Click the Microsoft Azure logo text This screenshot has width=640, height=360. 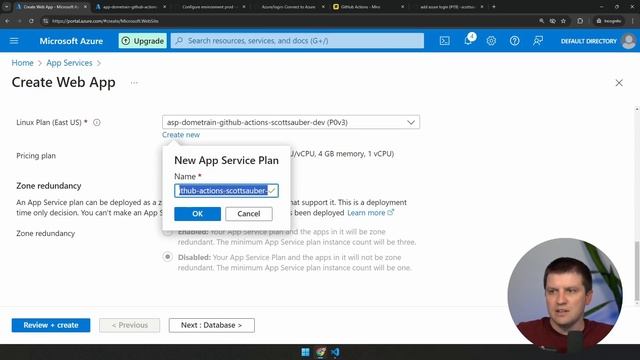click(71, 41)
